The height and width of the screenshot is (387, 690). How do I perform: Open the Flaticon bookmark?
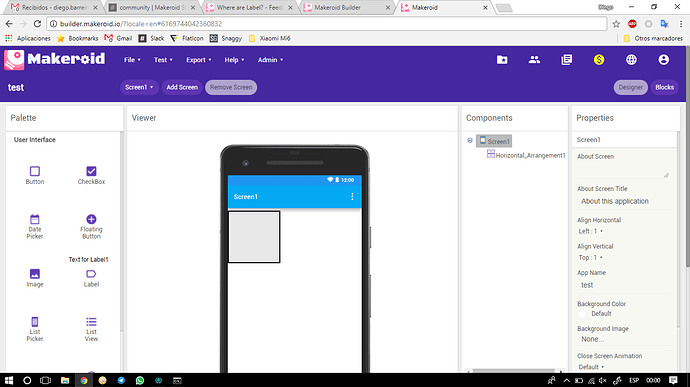point(187,38)
